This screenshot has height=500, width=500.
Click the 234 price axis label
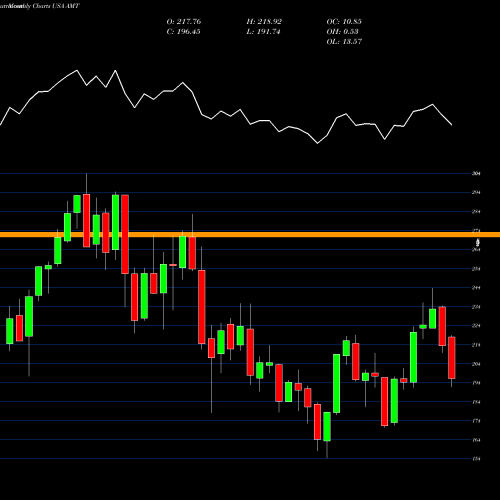(x=476, y=307)
